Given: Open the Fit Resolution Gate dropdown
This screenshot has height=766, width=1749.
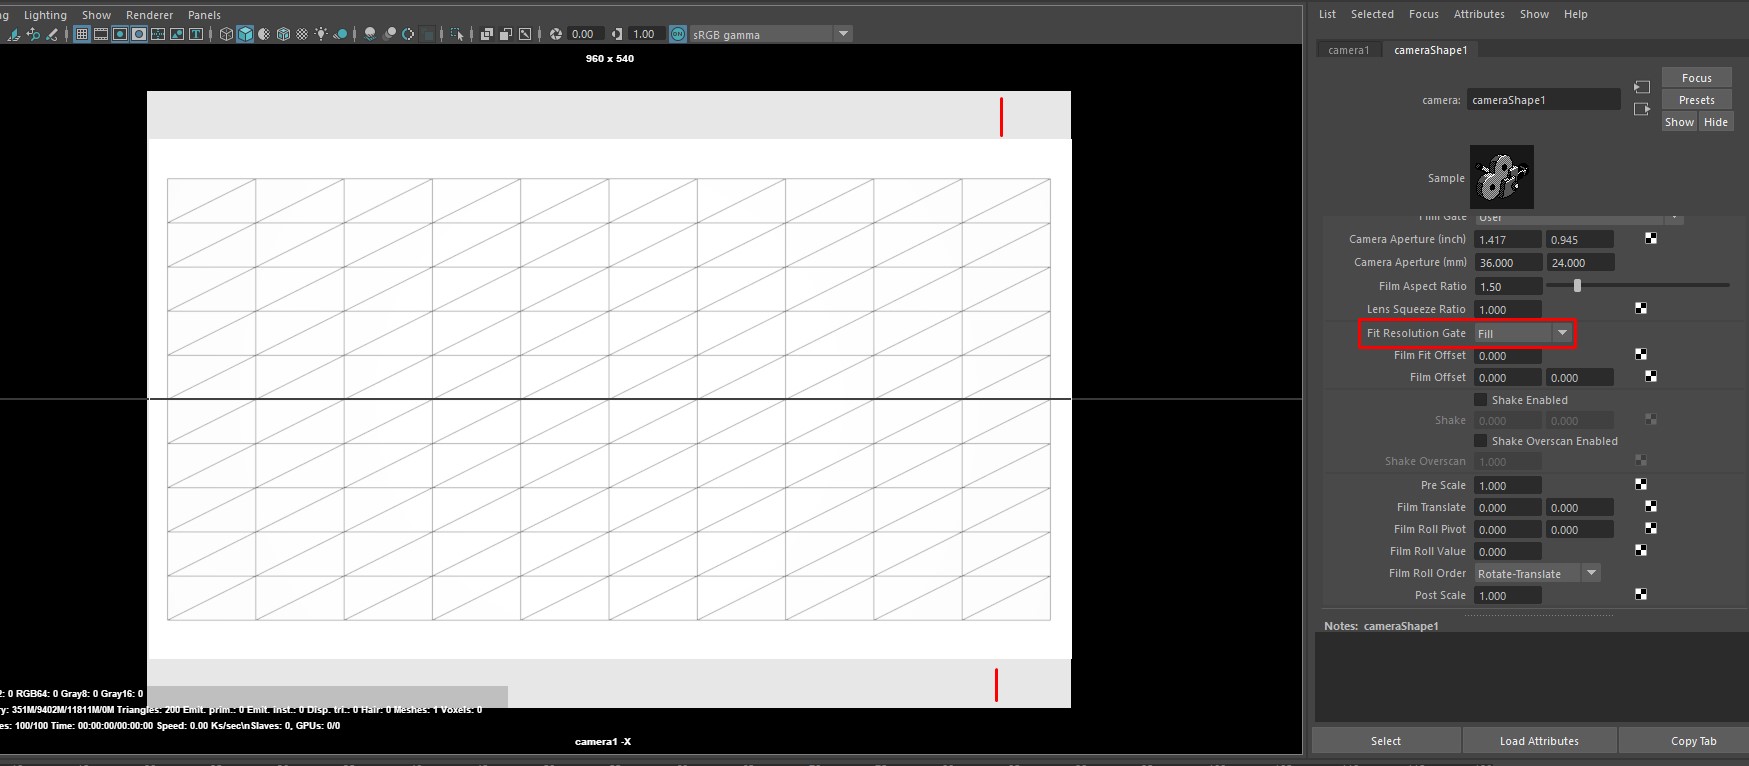Looking at the screenshot, I should [x=1523, y=333].
